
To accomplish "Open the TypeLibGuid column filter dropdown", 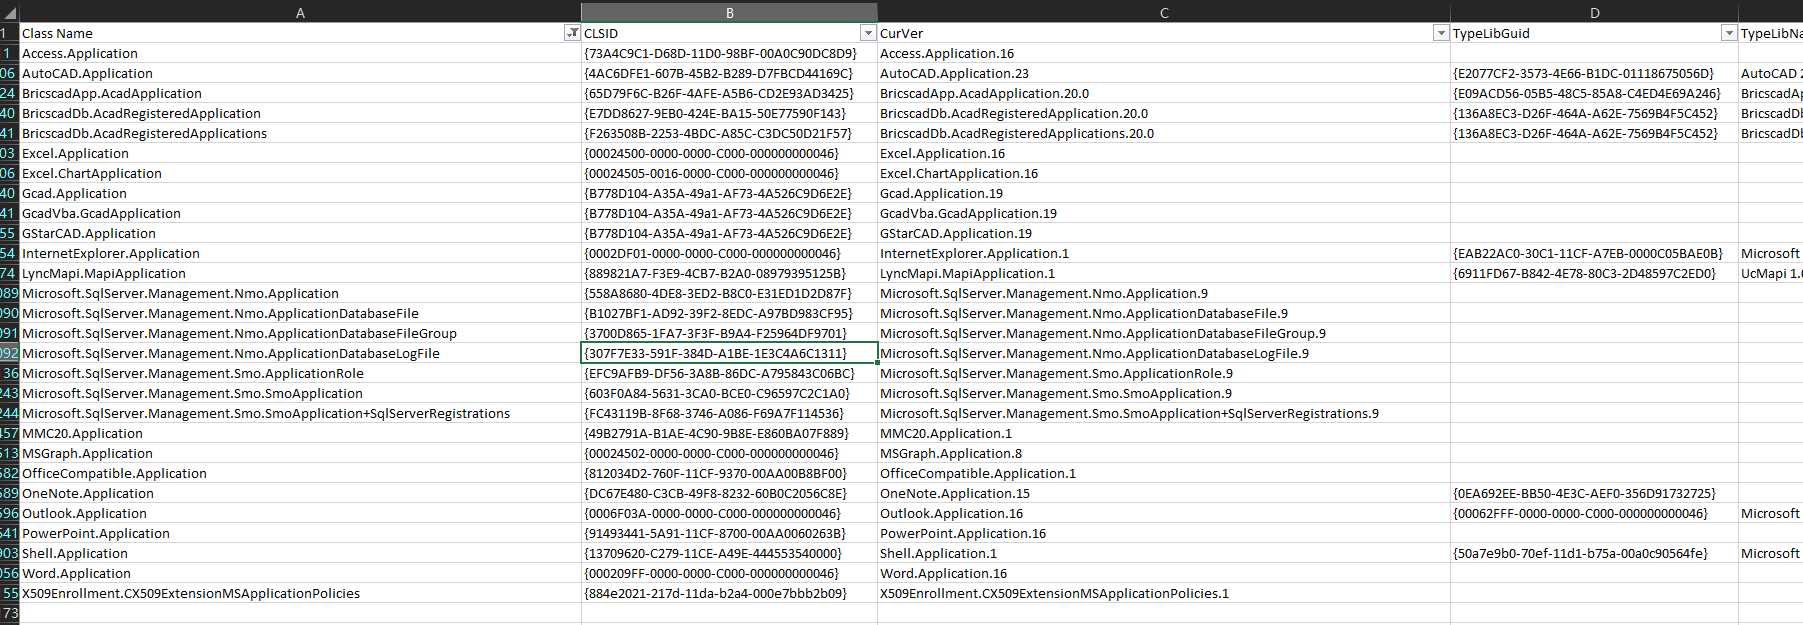I will point(1728,33).
